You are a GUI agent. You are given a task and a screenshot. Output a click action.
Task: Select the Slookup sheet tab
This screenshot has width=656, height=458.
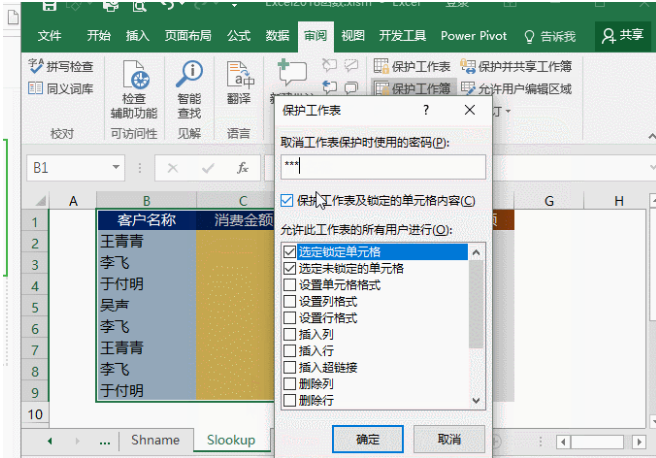coord(231,440)
